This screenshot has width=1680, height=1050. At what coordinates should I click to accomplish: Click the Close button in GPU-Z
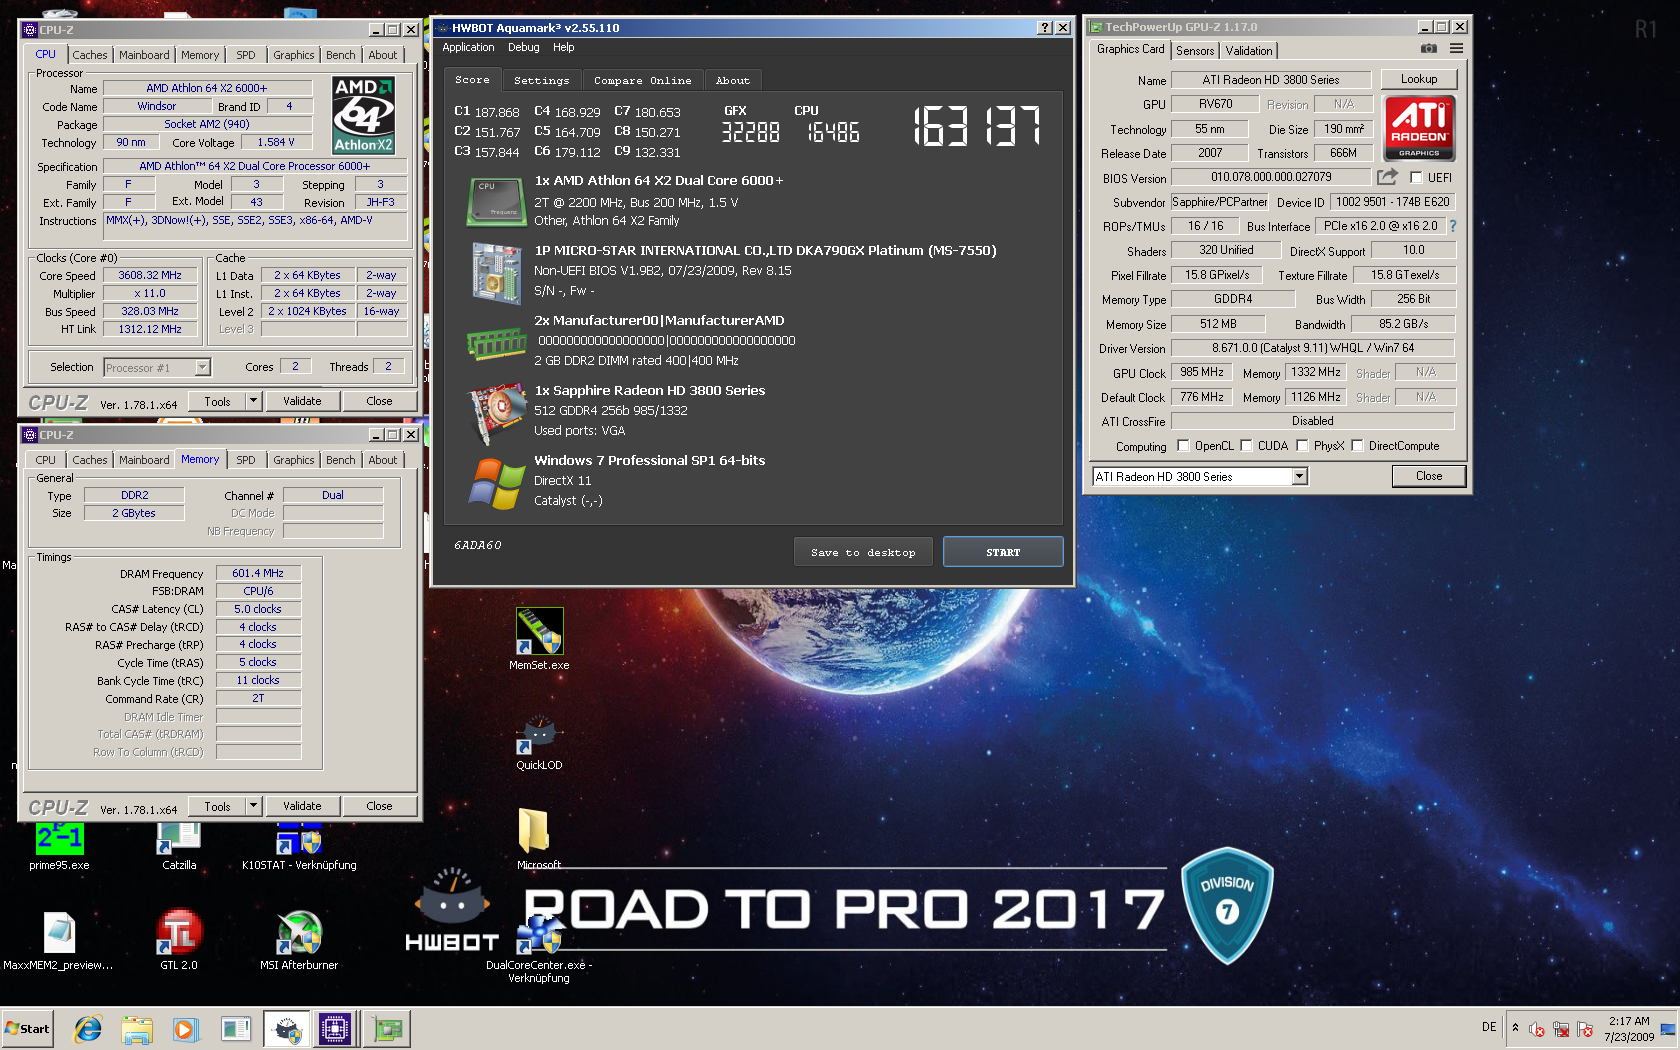pyautogui.click(x=1429, y=476)
